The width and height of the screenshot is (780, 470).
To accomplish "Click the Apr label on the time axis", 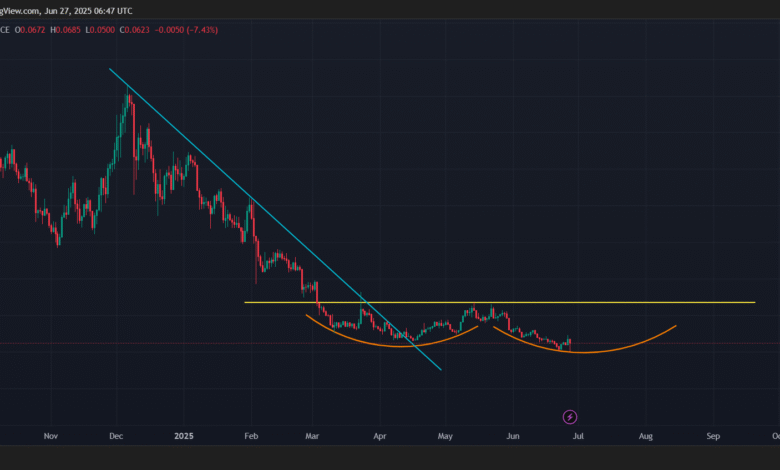I will coord(380,436).
